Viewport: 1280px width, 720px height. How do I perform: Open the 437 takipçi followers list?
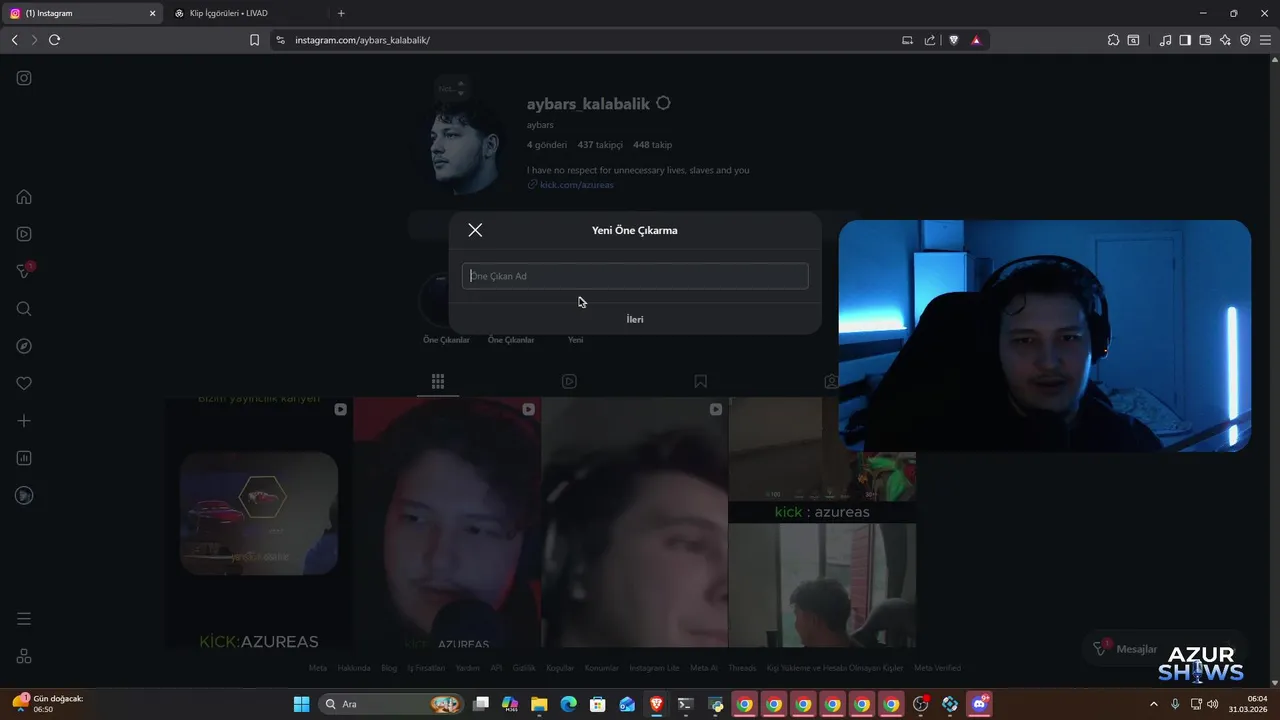600,145
